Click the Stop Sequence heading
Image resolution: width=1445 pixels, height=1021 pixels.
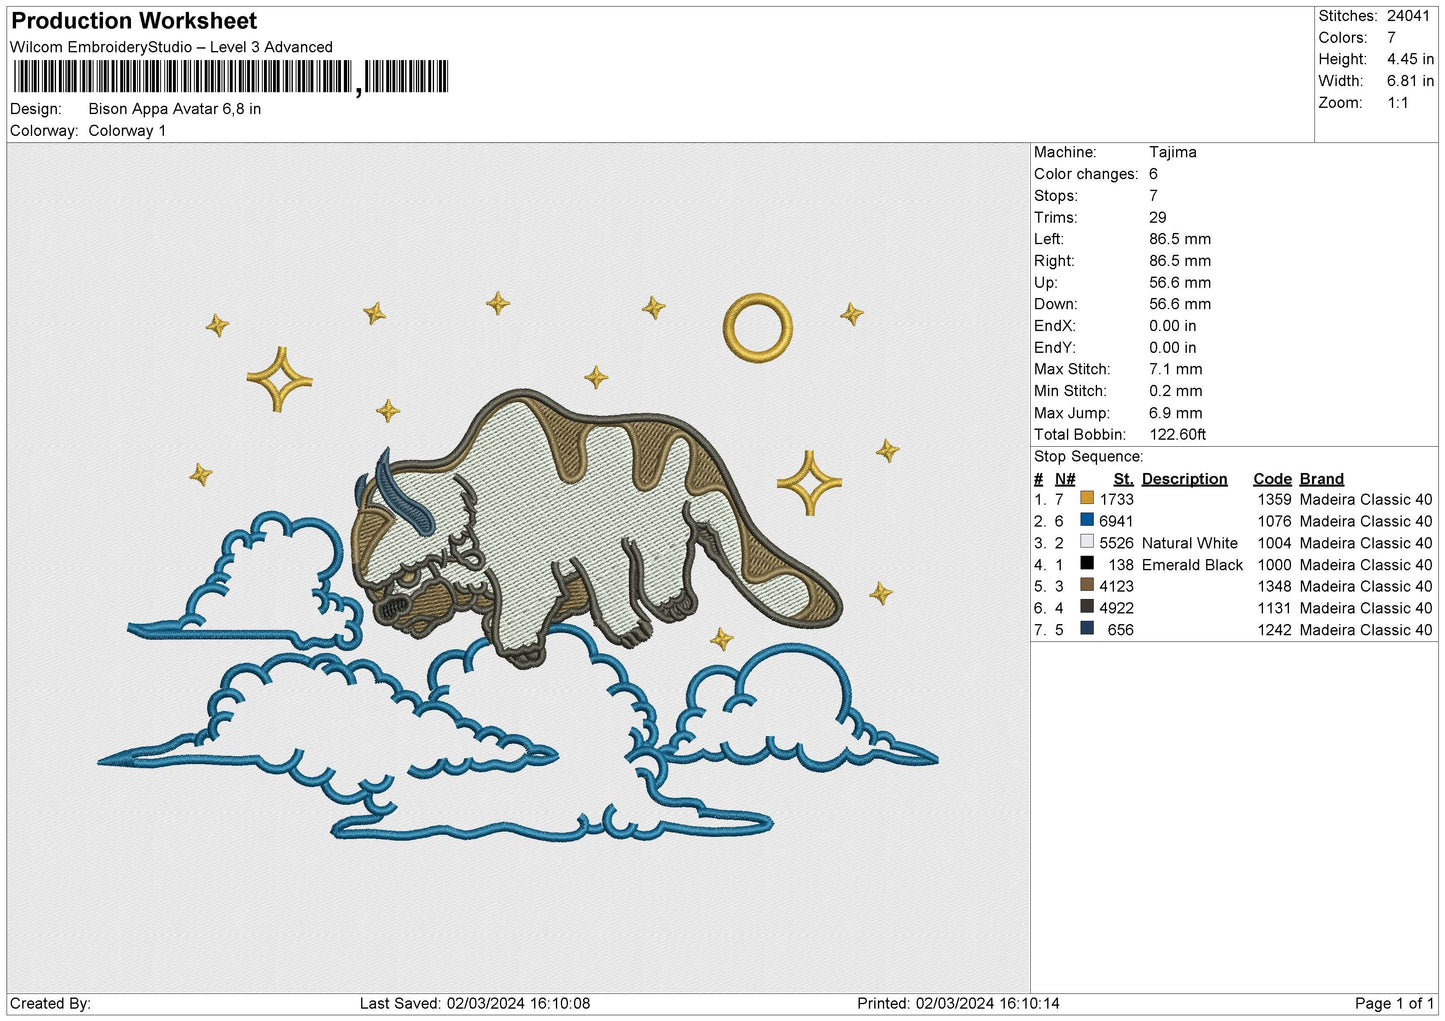pos(1088,457)
